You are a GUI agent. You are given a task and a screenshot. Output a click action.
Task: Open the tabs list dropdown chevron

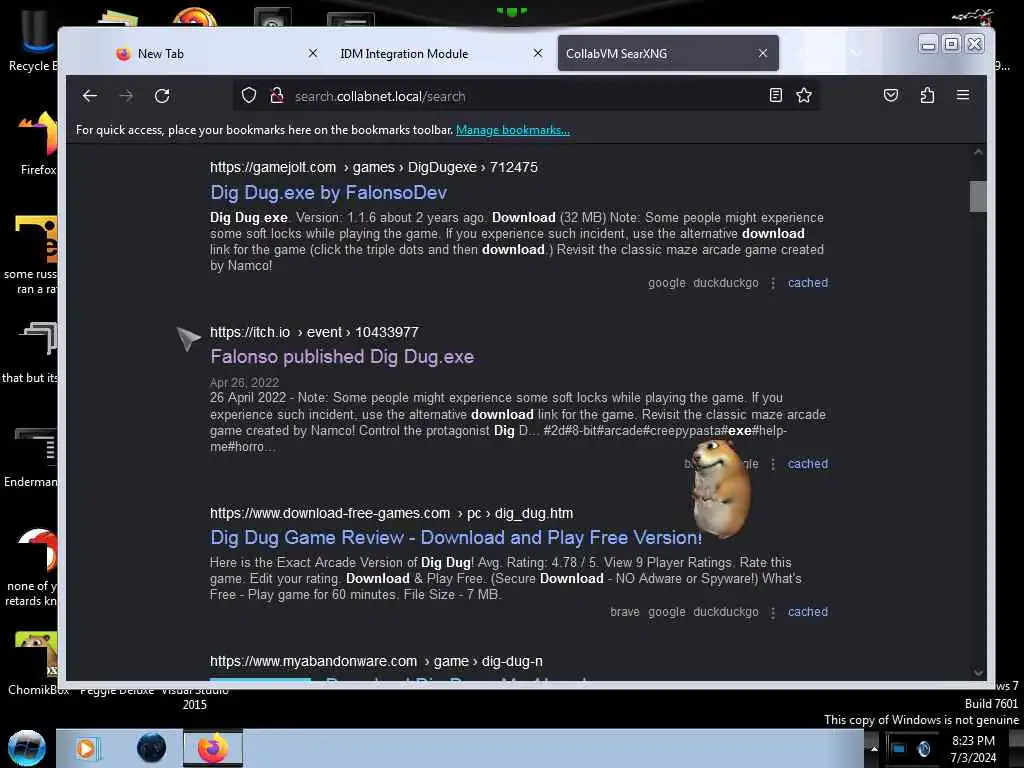click(x=856, y=53)
